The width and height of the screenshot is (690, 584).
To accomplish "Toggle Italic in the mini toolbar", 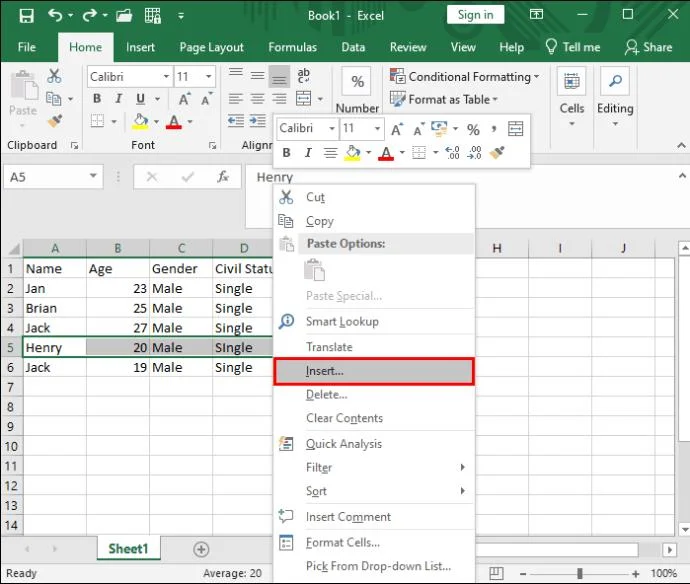I will coord(307,153).
